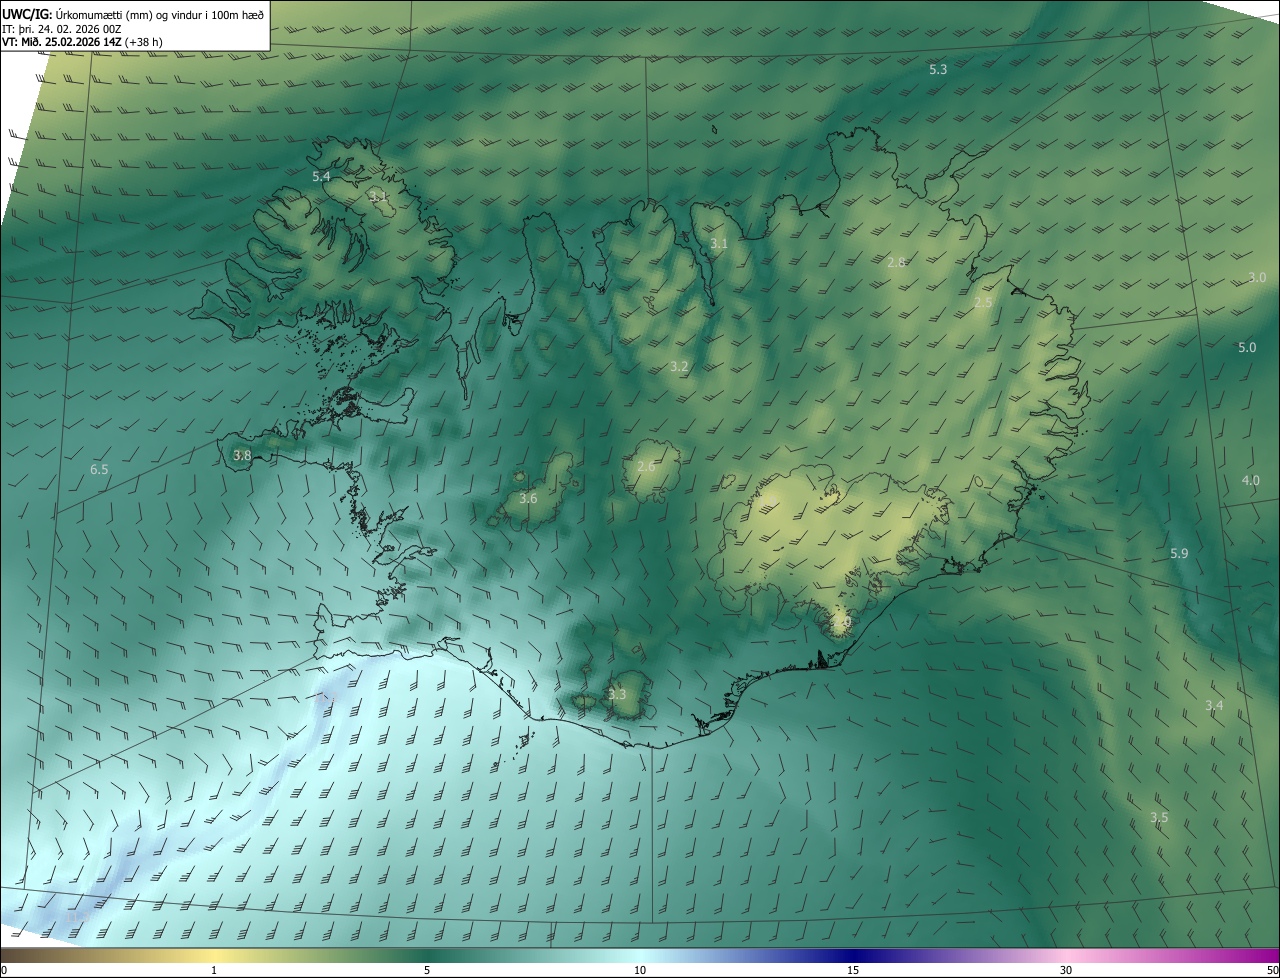Click the map value "2.5"

pos(983,302)
